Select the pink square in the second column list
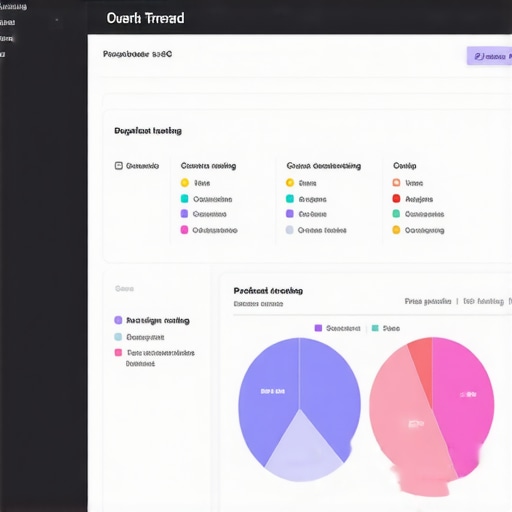Viewport: 512px width, 512px height. tap(184, 230)
